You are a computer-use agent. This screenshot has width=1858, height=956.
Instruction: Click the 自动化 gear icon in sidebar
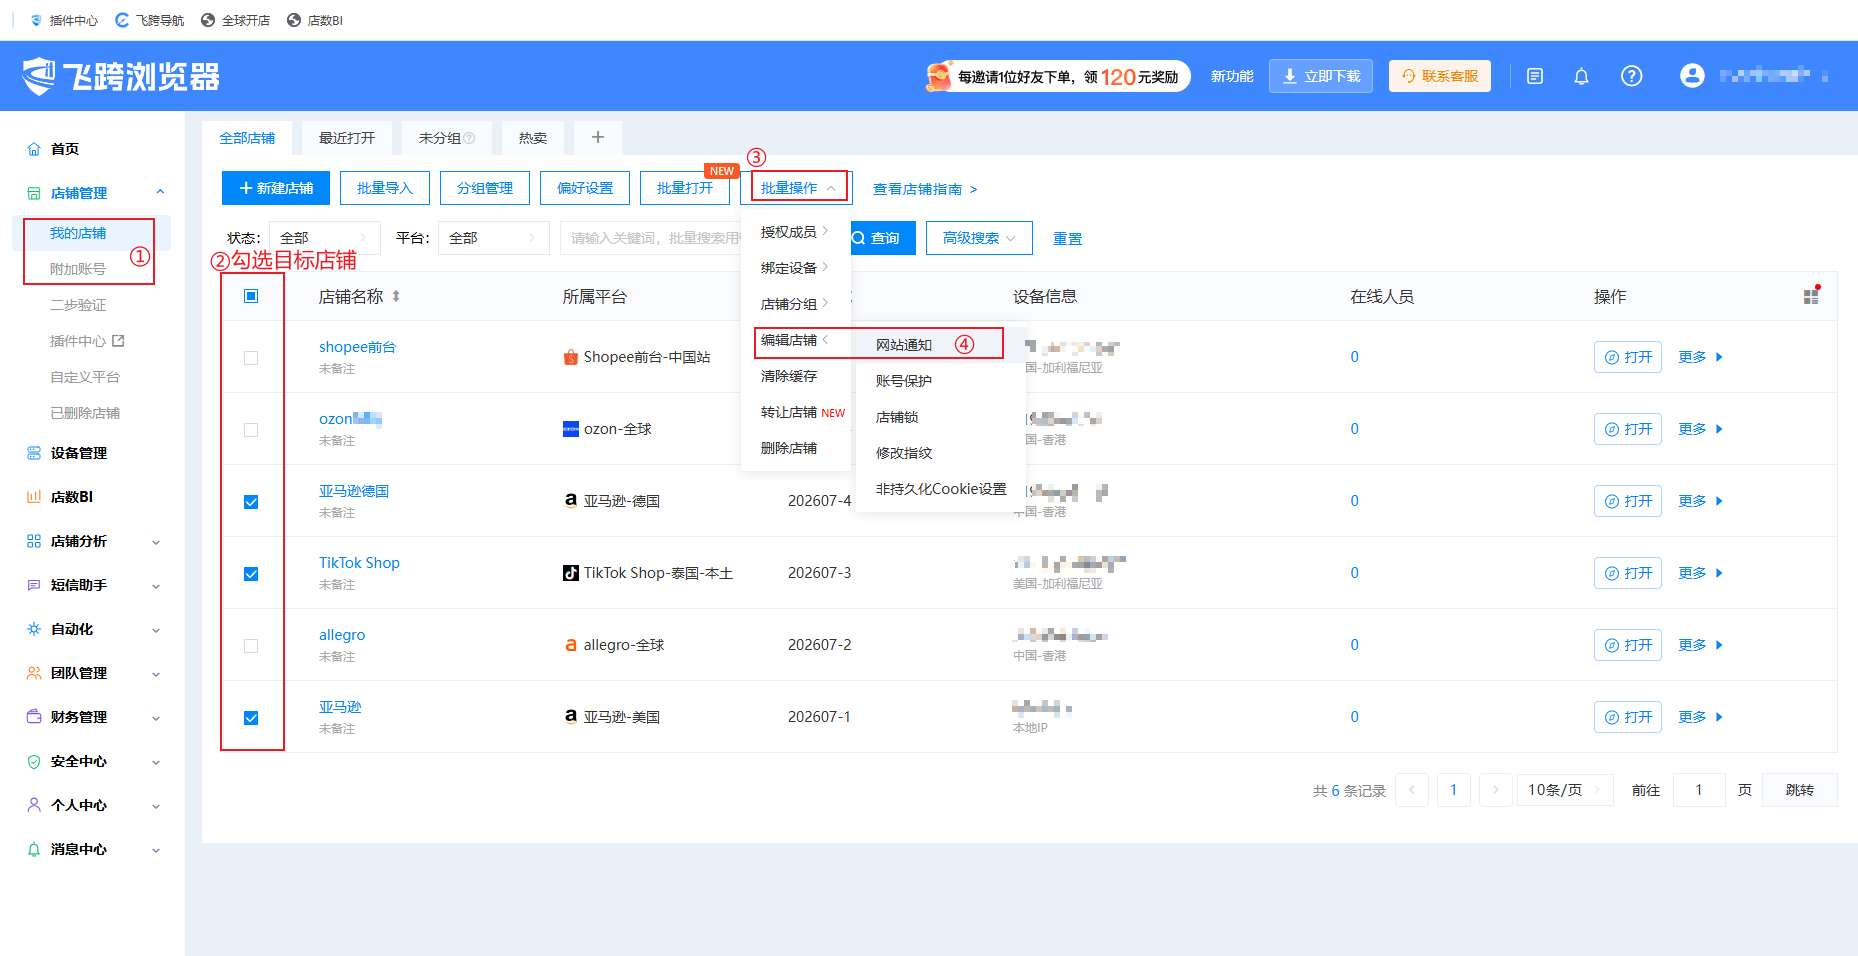(34, 629)
